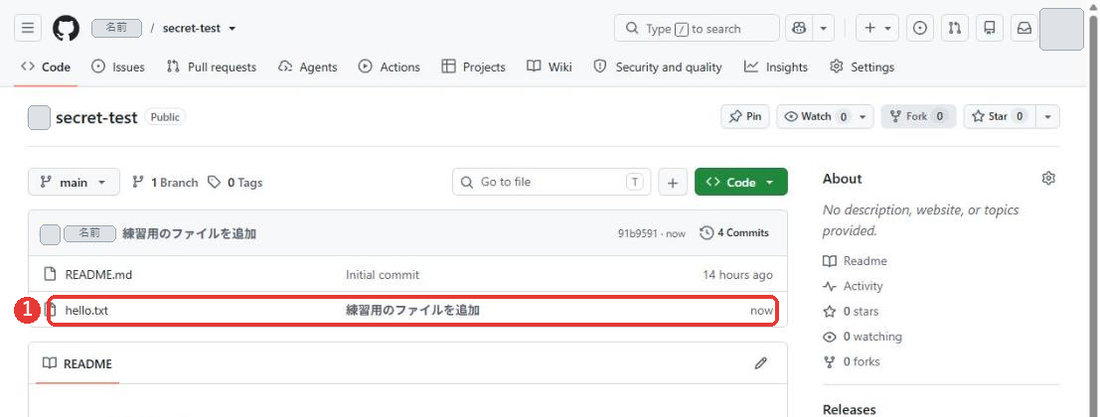This screenshot has height=417, width=1100.
Task: Open the Pull requests tab
Action: click(x=211, y=67)
